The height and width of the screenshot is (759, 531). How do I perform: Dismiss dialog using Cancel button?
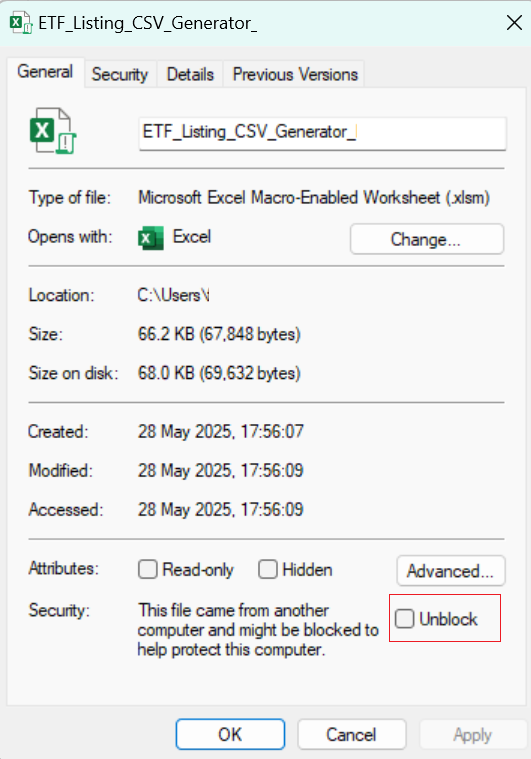click(351, 734)
